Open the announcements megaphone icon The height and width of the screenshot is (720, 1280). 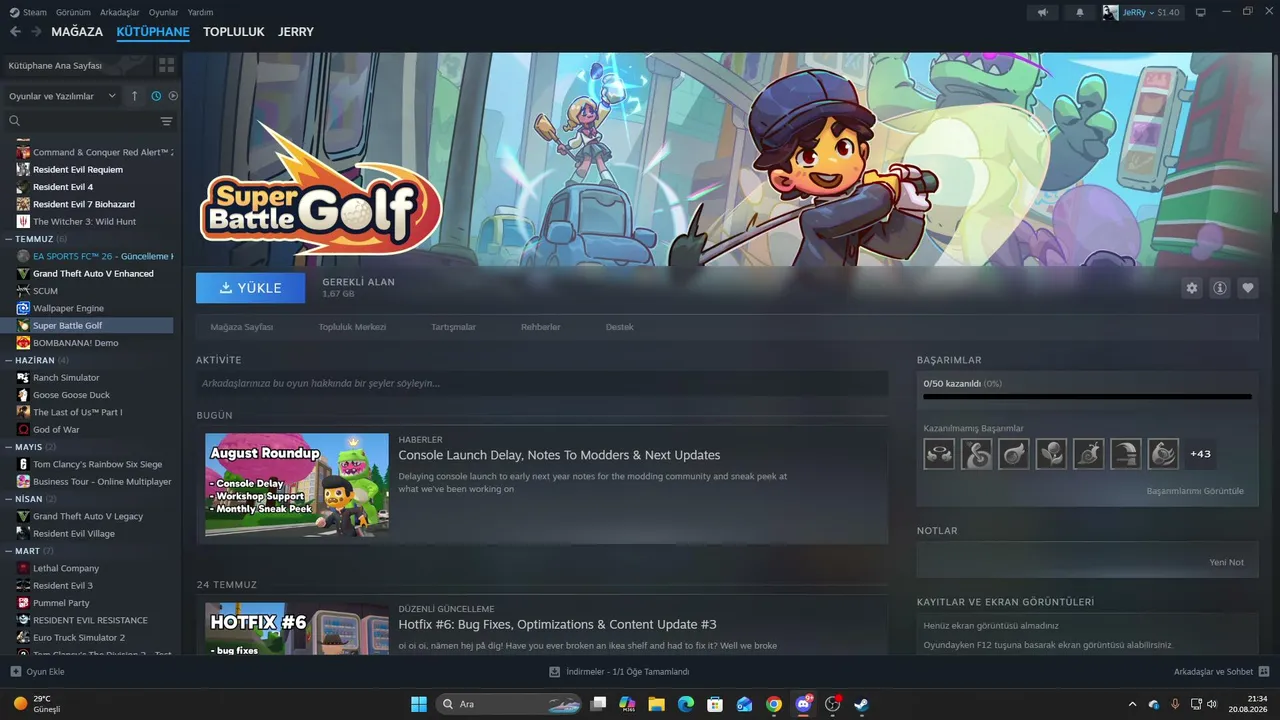pos(1043,12)
